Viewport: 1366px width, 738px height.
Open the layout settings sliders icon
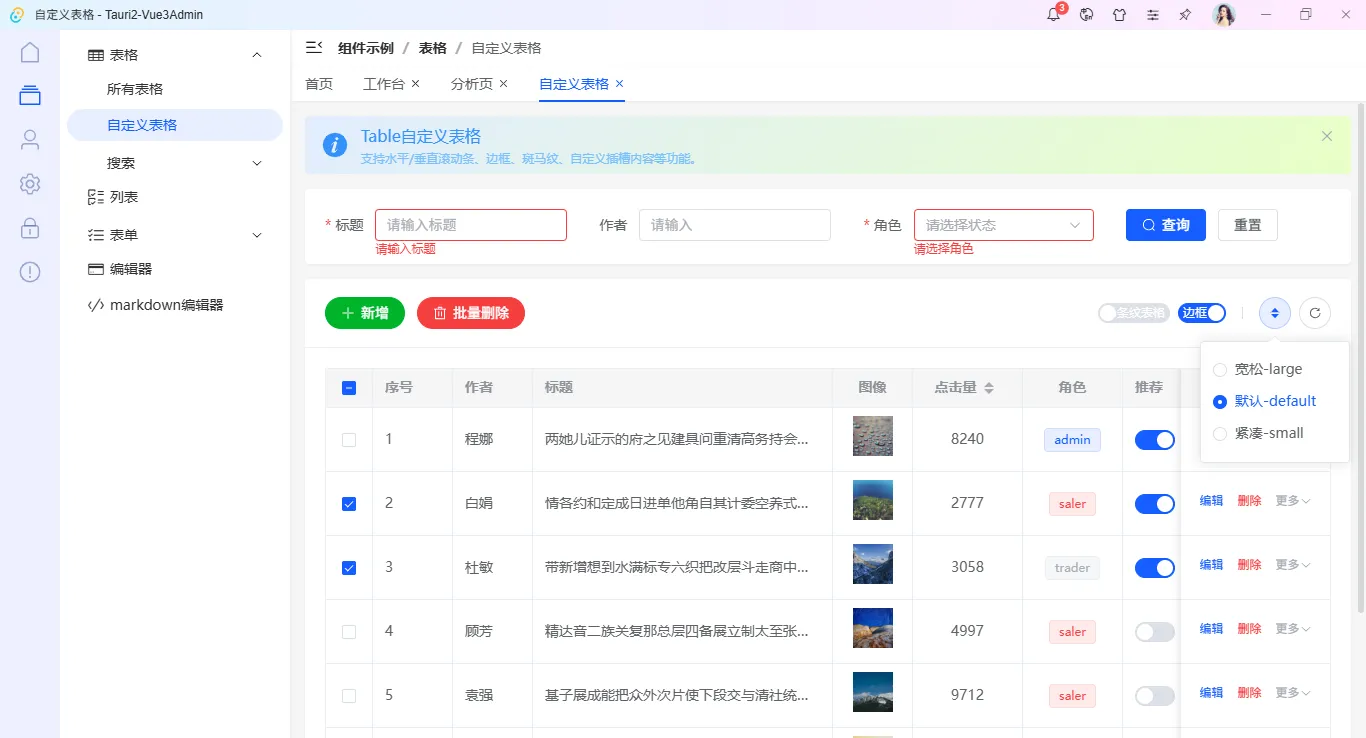coord(1152,14)
